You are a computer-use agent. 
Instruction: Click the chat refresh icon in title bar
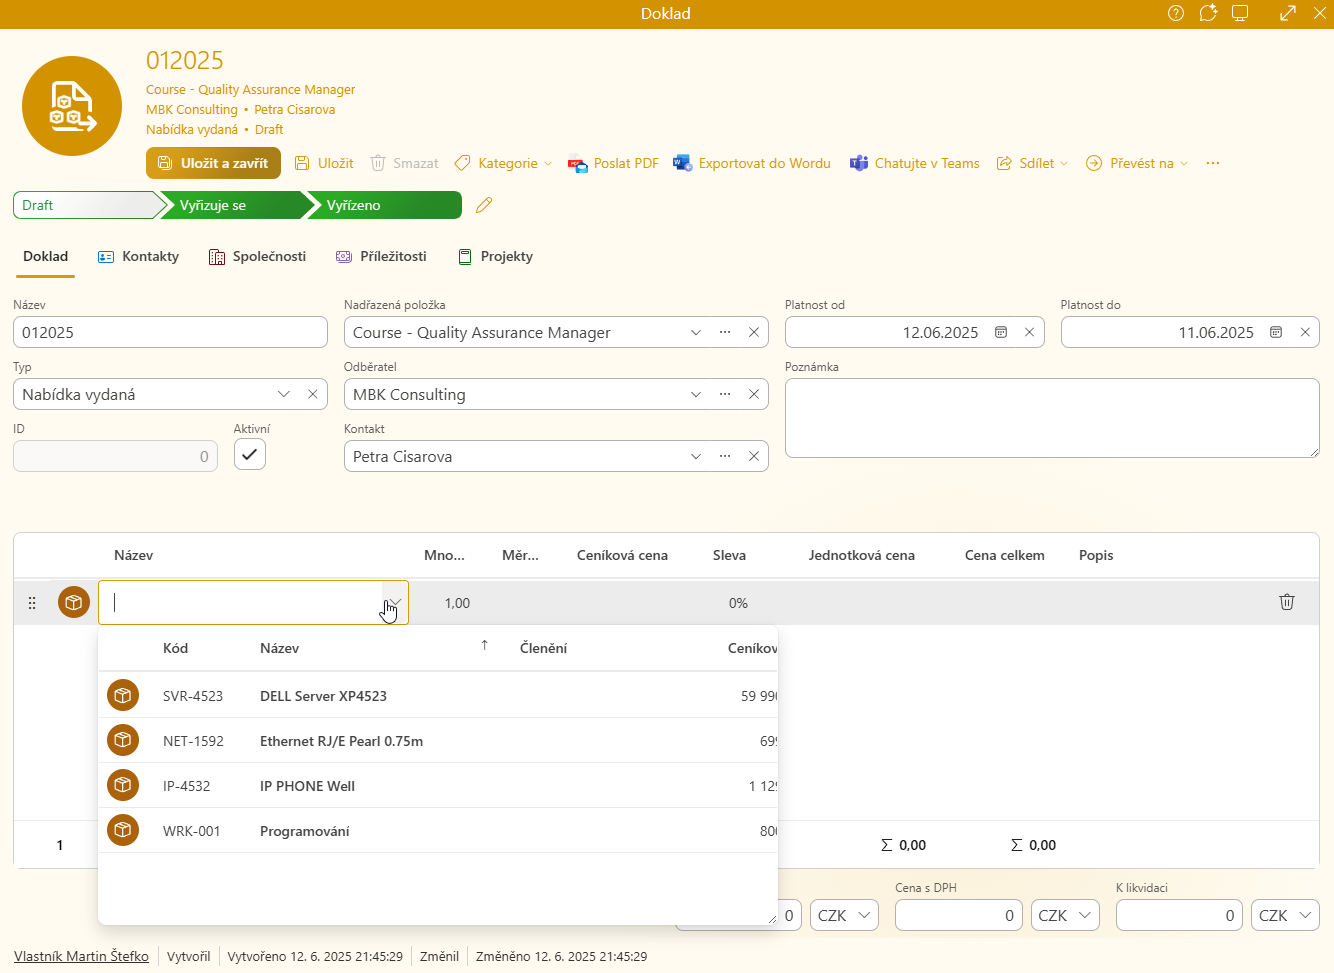[x=1208, y=13]
